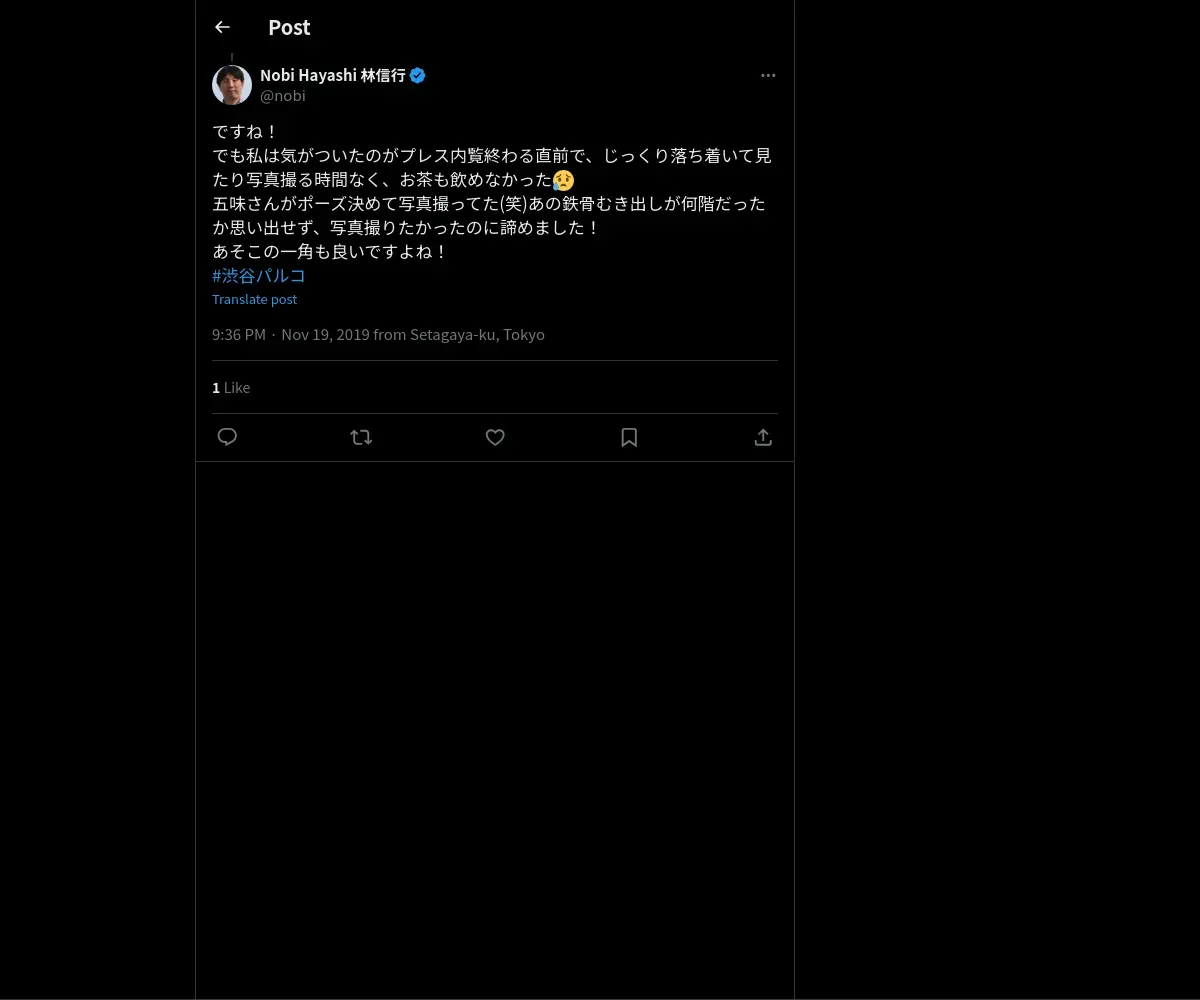This screenshot has height=1000, width=1200.
Task: Open the share post icon
Action: tap(763, 437)
